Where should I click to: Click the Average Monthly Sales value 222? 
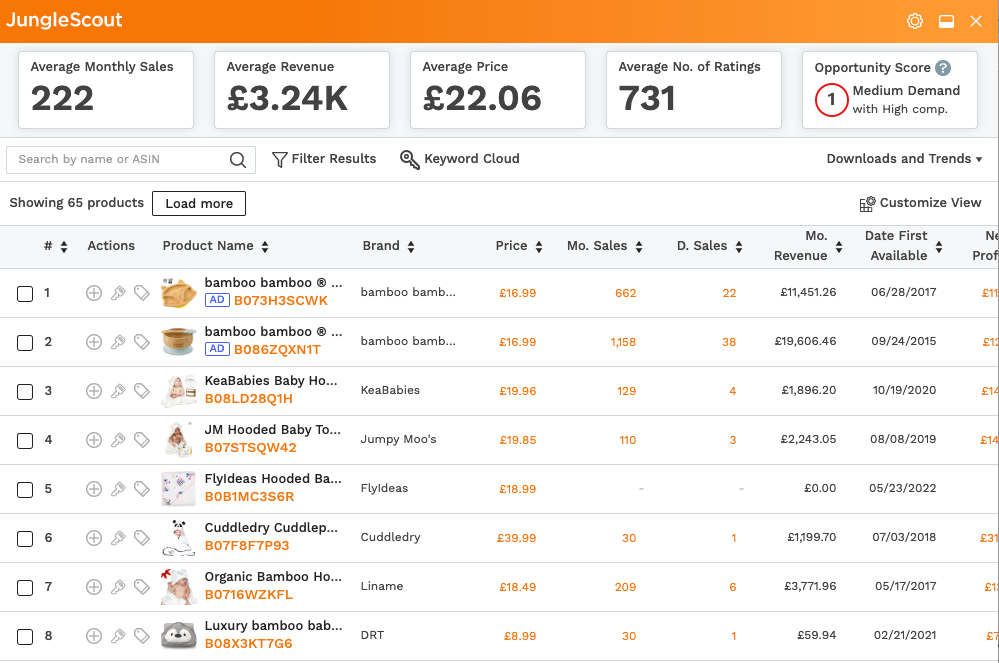tap(62, 98)
